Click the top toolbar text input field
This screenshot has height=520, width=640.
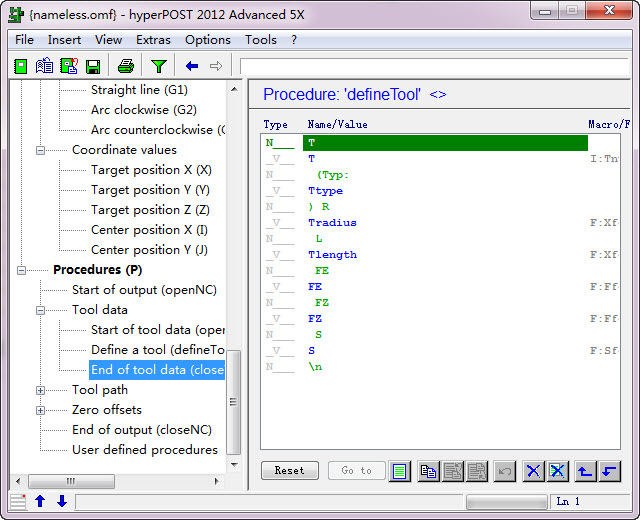[x=434, y=66]
